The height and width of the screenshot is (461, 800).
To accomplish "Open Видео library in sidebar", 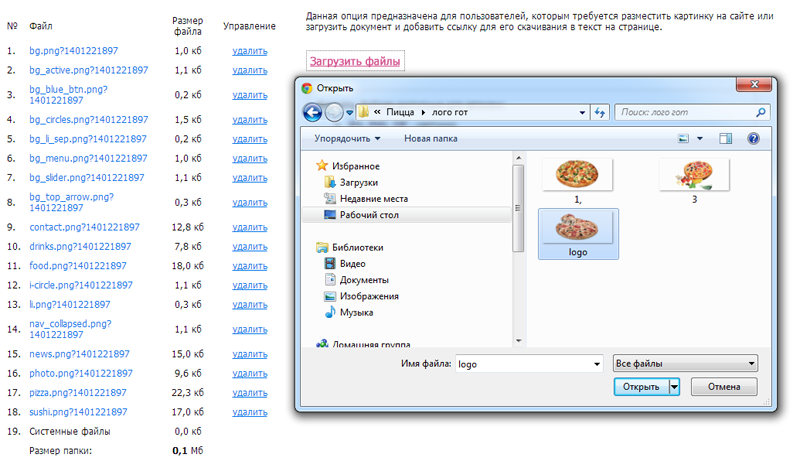I will pos(352,264).
